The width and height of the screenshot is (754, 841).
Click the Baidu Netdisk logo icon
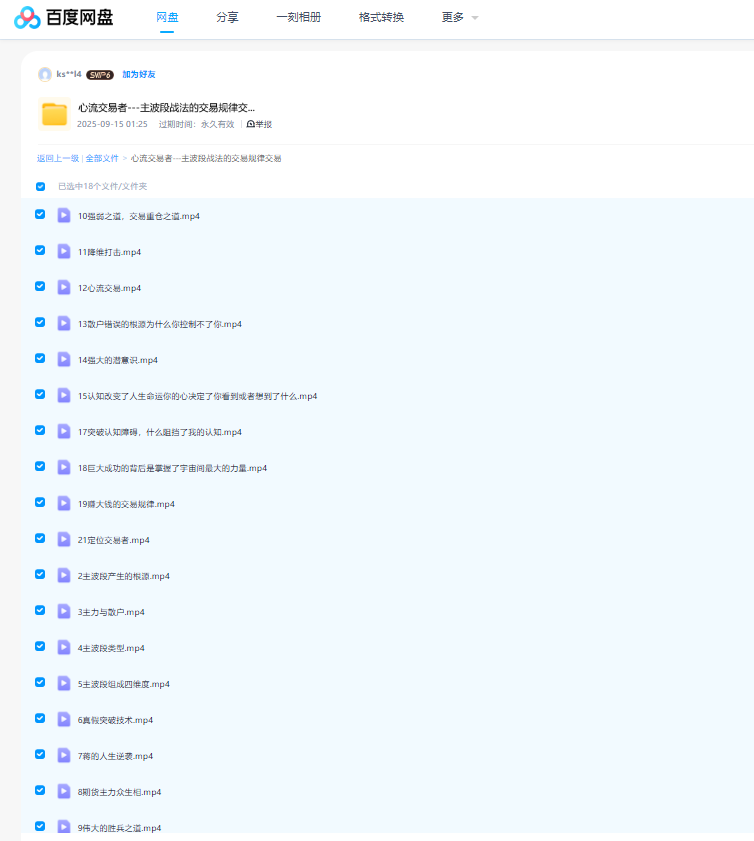click(x=27, y=18)
